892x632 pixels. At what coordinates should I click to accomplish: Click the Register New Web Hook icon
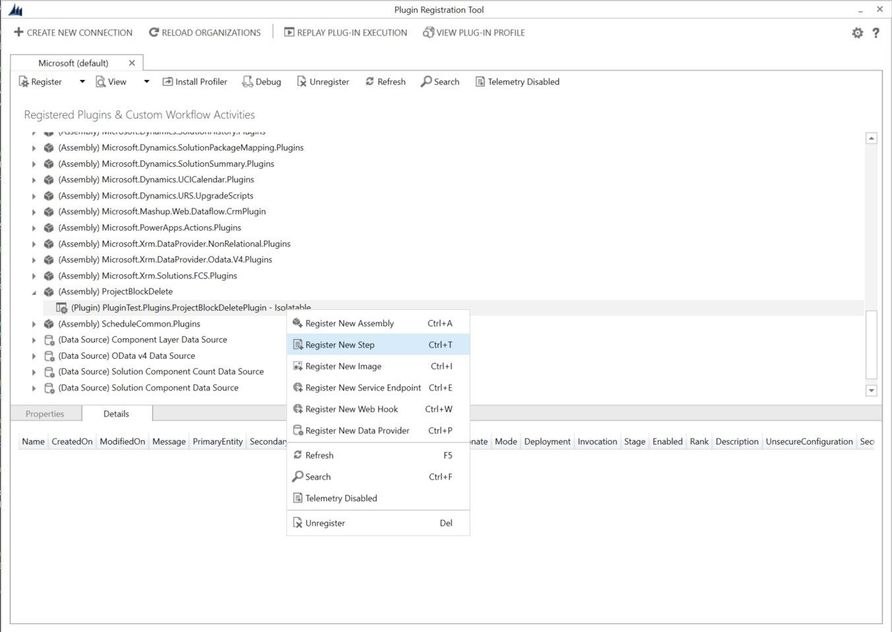click(298, 409)
